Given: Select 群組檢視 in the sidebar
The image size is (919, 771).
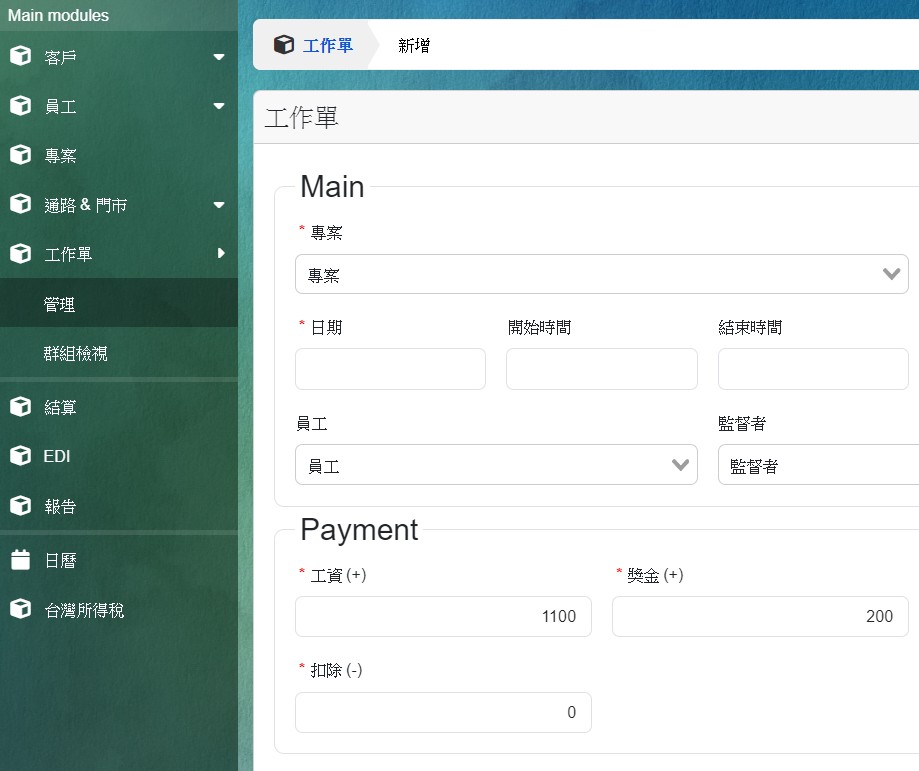Looking at the screenshot, I should click(x=76, y=353).
